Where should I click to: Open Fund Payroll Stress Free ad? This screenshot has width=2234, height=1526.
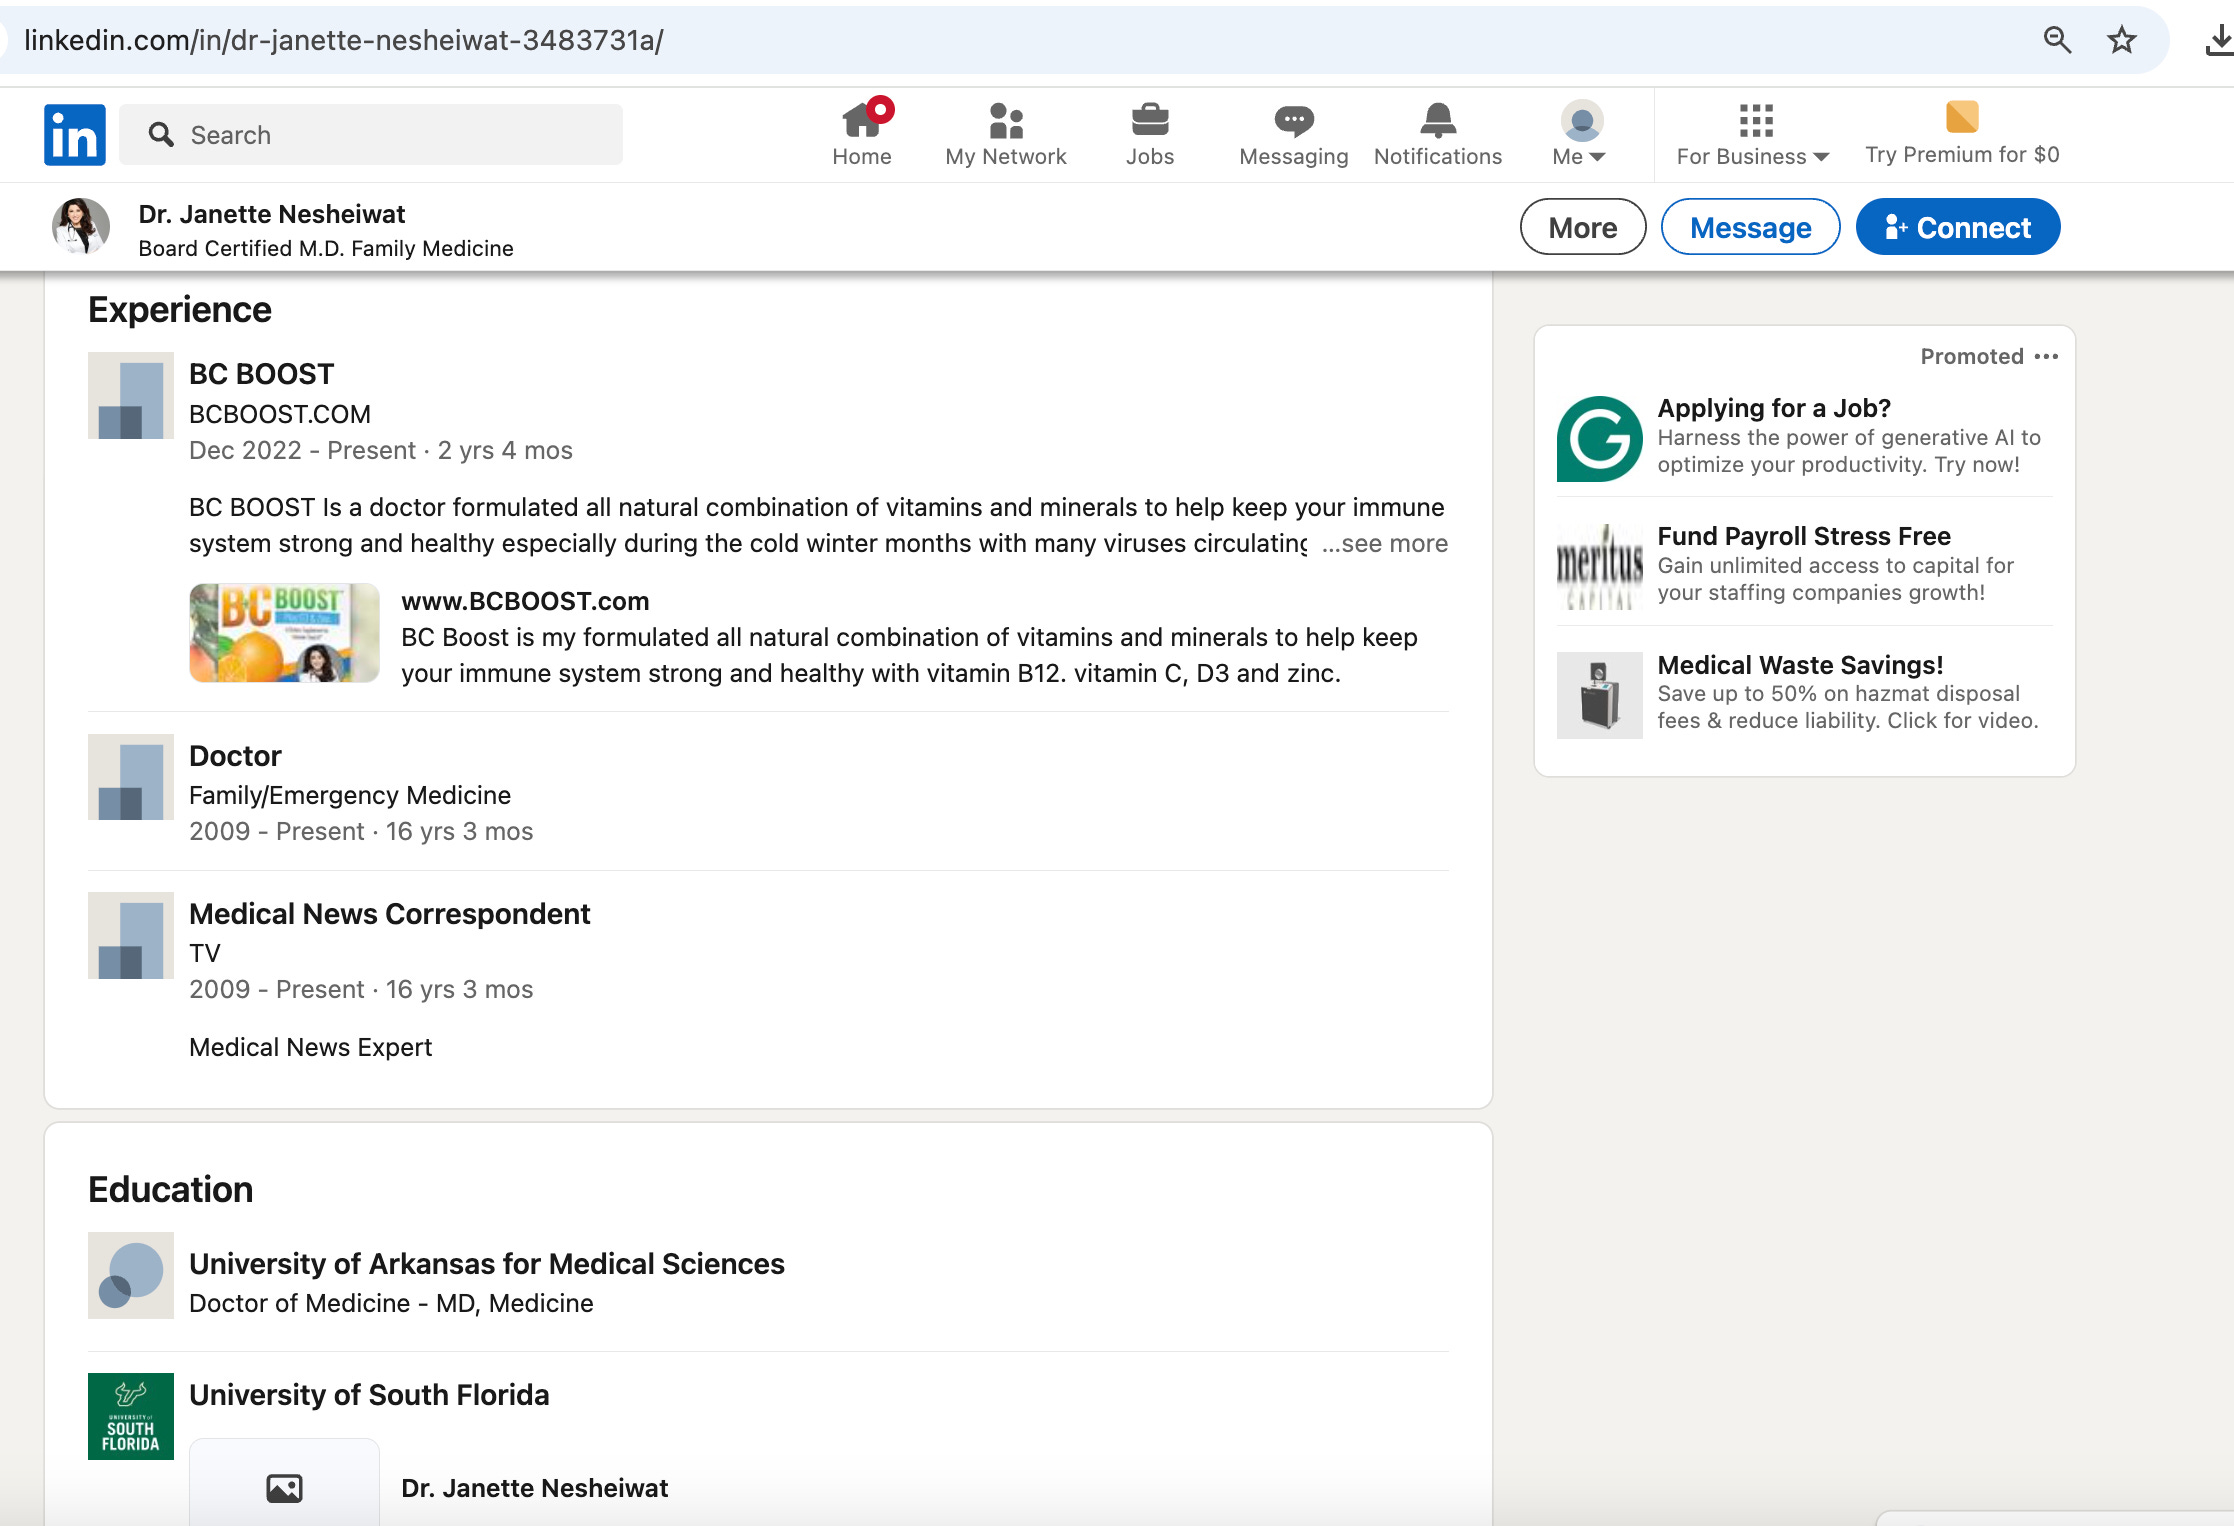point(1804,536)
